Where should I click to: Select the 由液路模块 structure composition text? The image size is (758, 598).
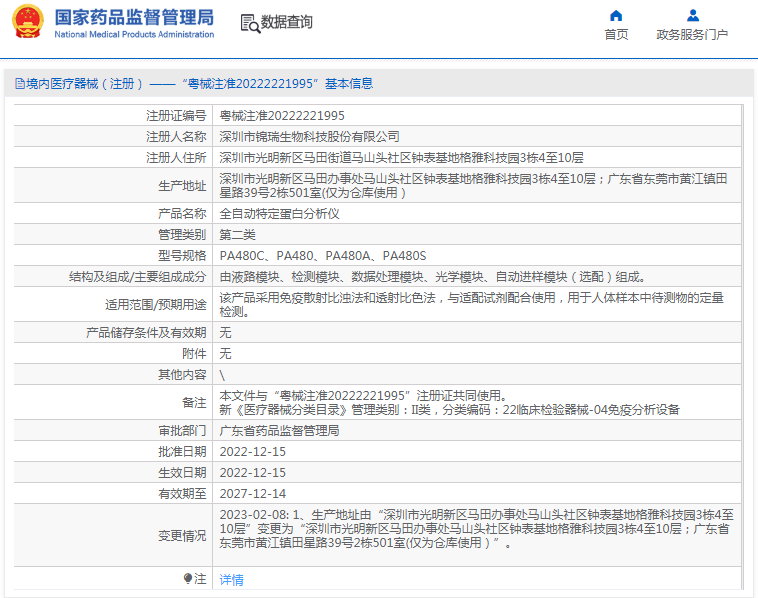(x=433, y=277)
